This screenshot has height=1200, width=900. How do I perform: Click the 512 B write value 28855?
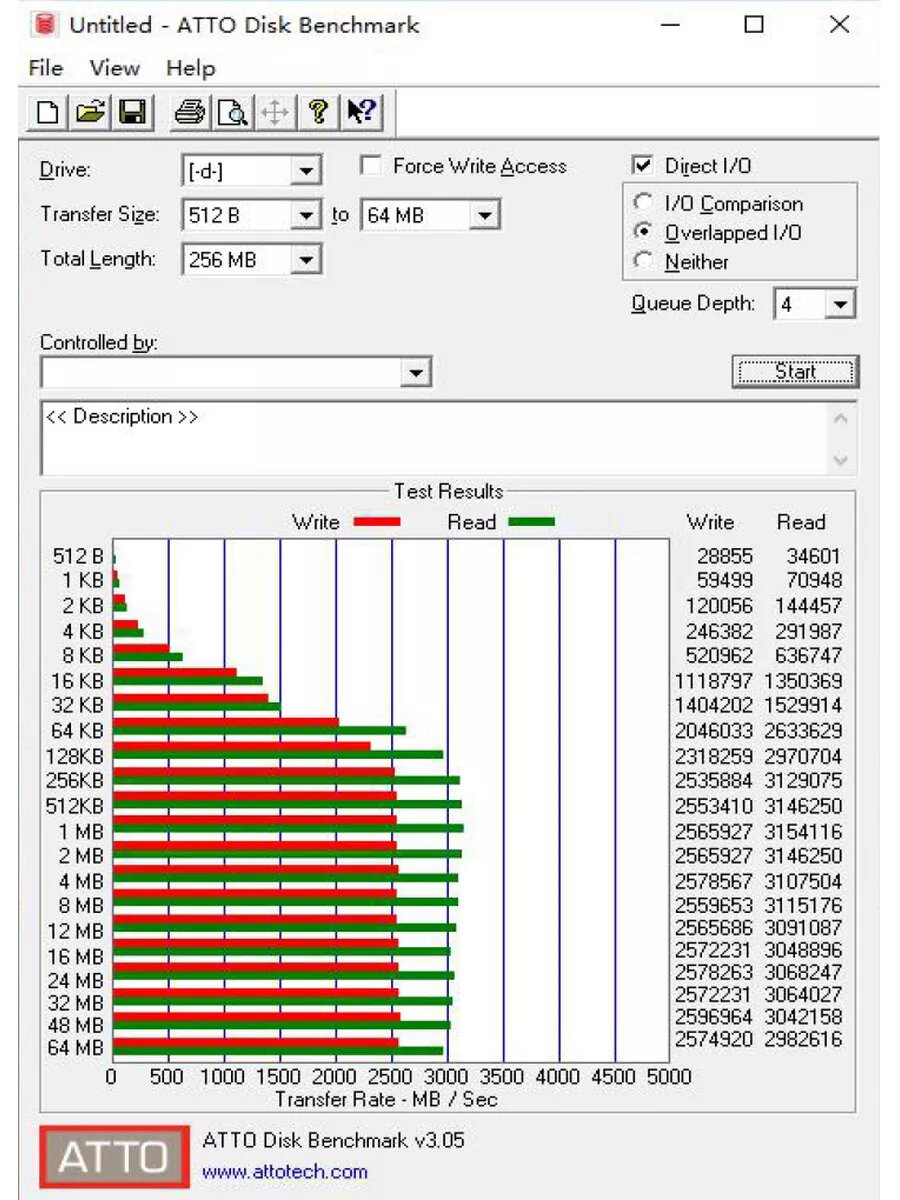[725, 556]
